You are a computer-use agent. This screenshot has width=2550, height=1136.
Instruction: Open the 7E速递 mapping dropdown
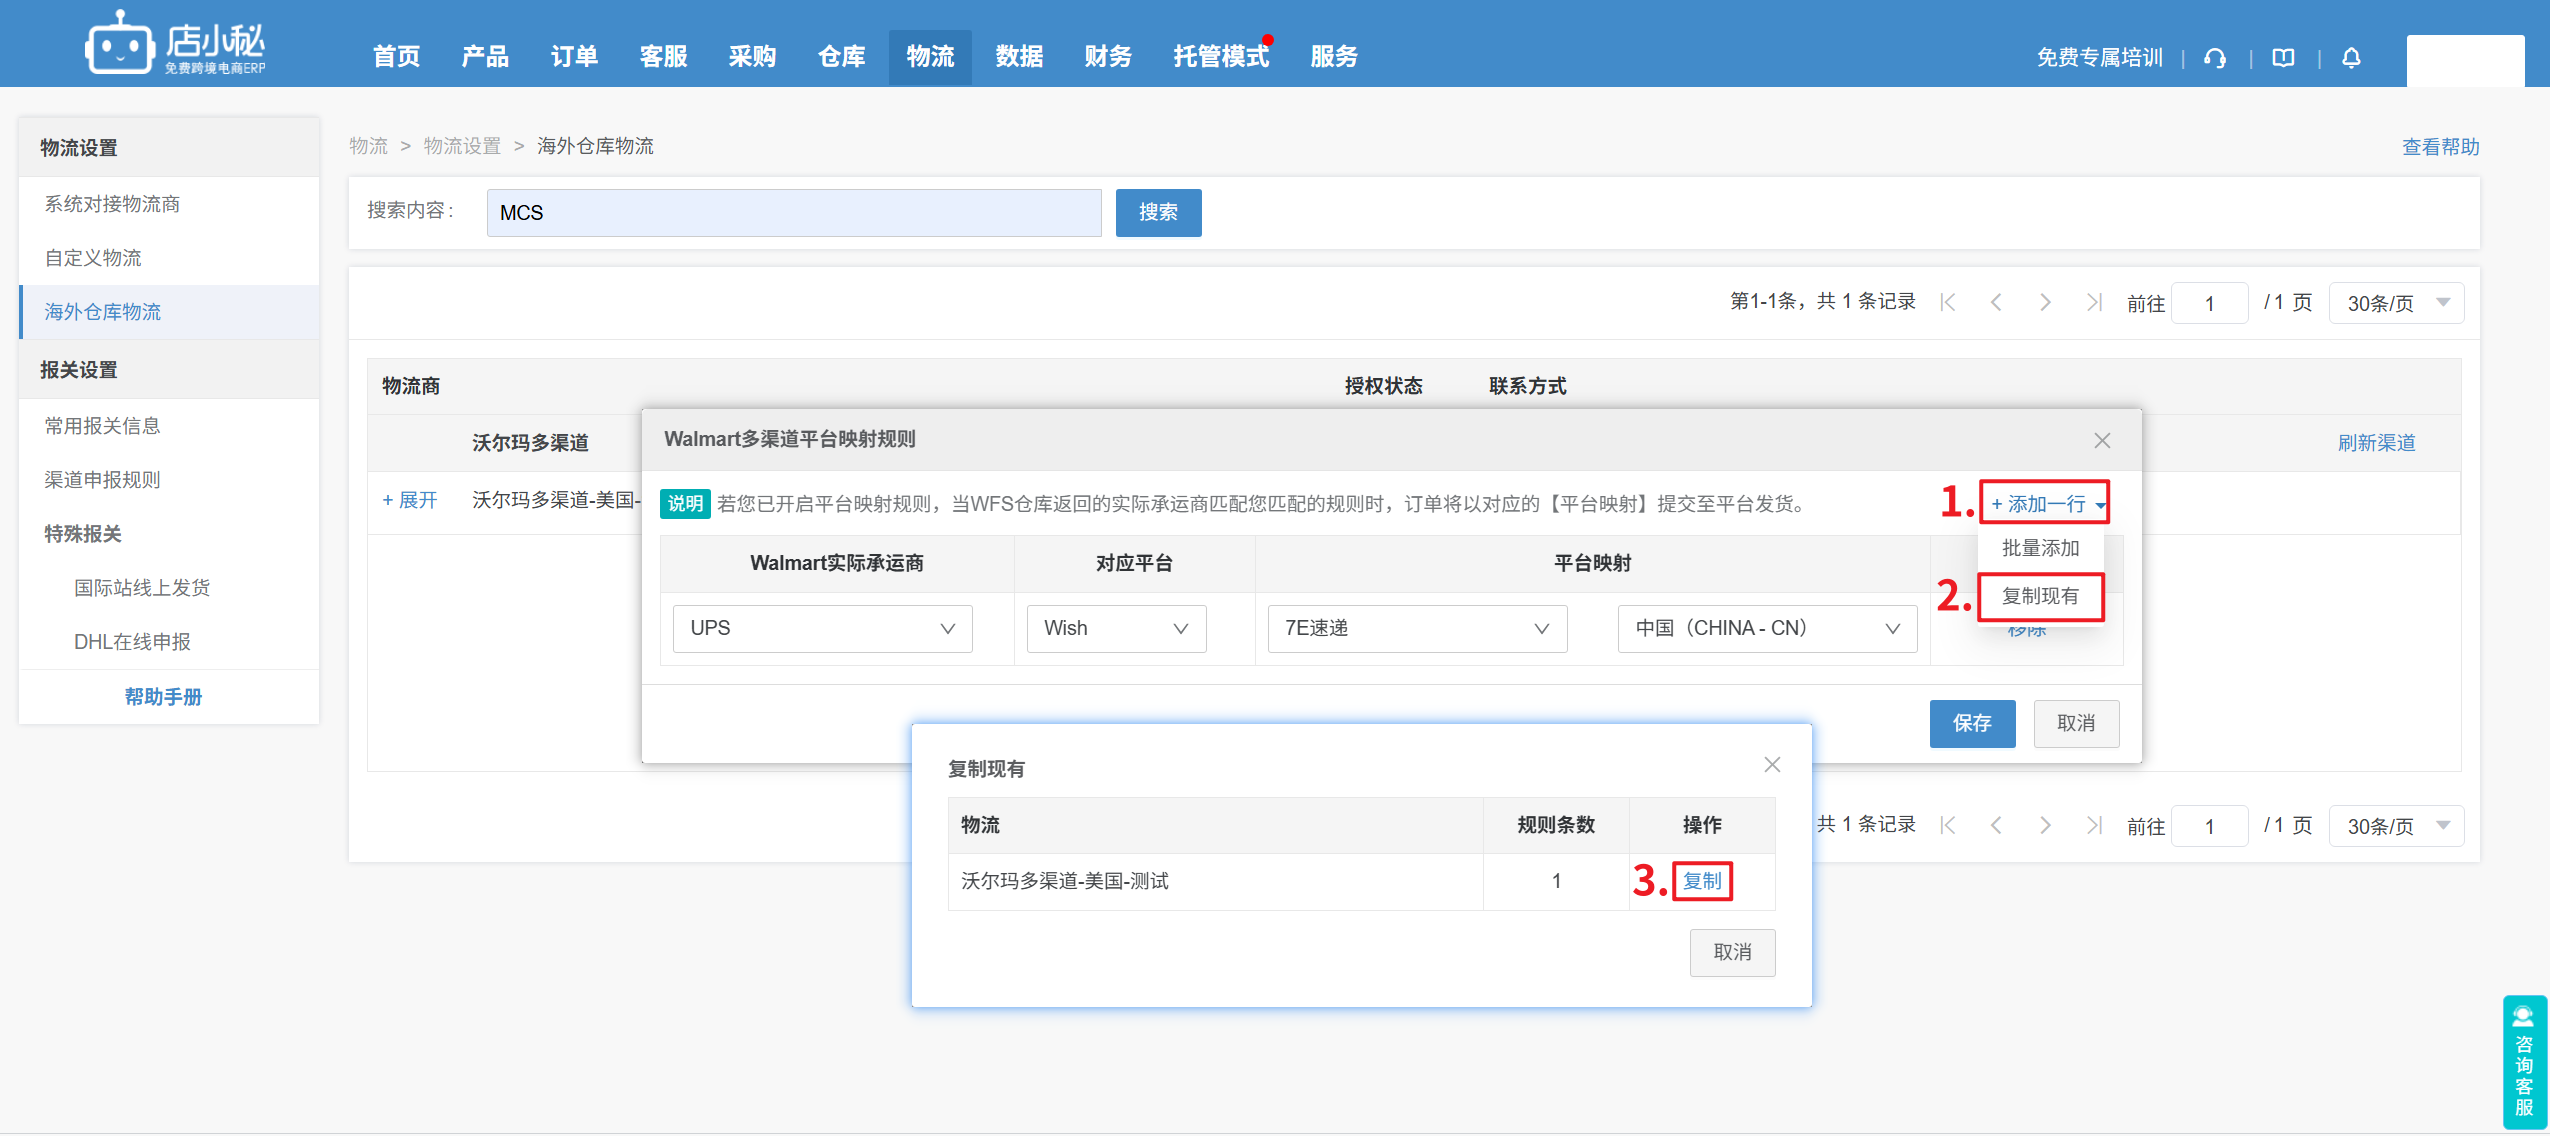[x=1416, y=628]
